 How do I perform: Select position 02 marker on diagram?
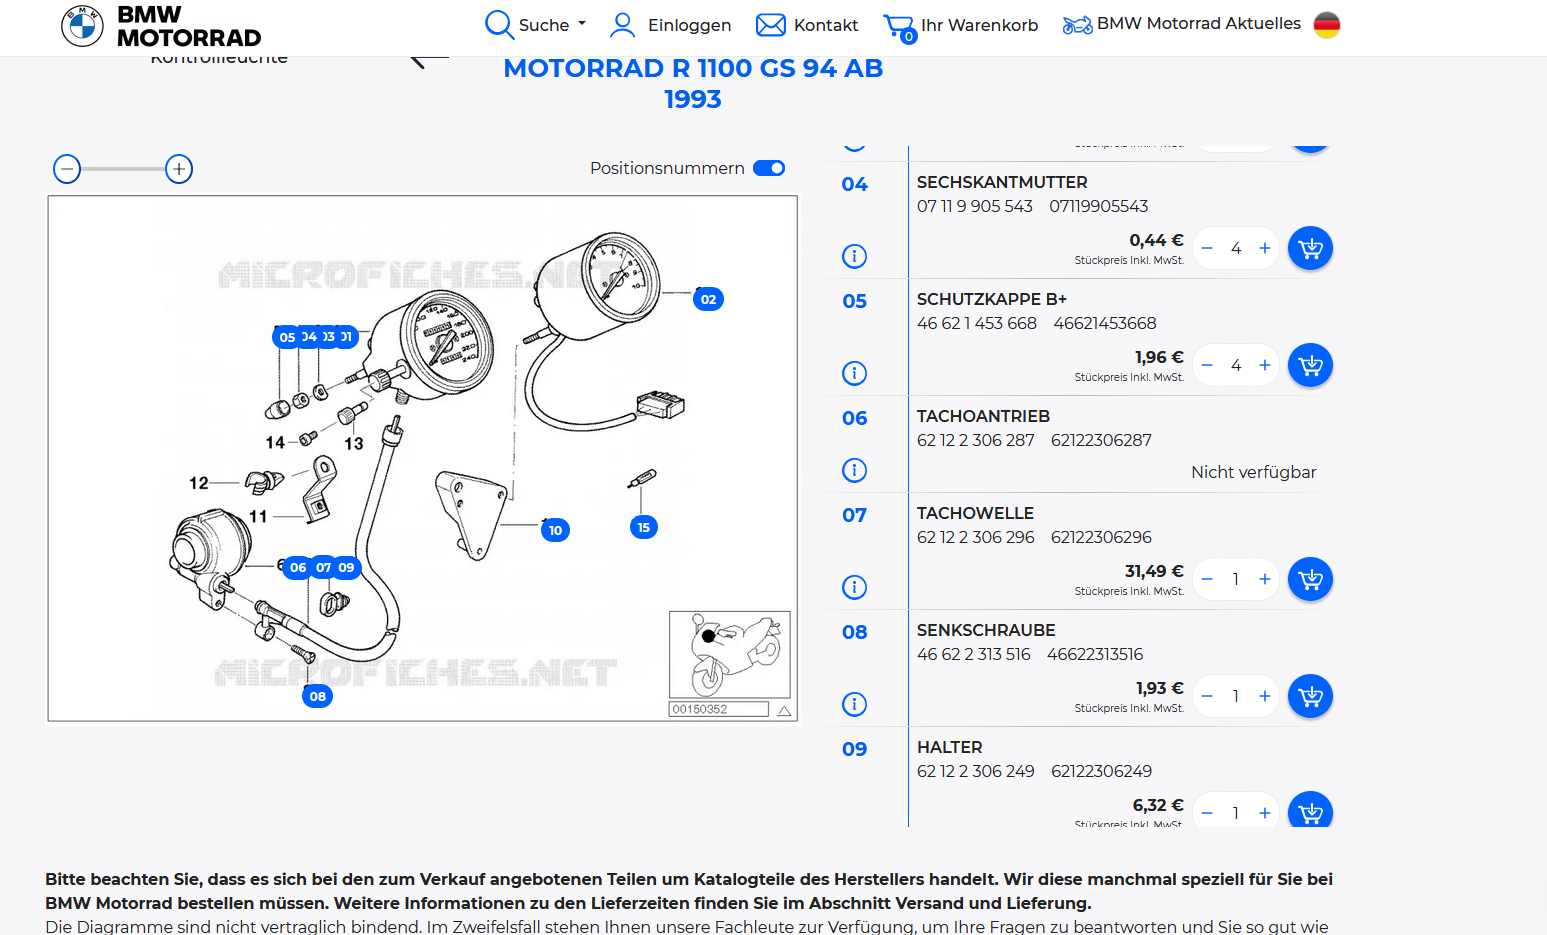tap(708, 299)
